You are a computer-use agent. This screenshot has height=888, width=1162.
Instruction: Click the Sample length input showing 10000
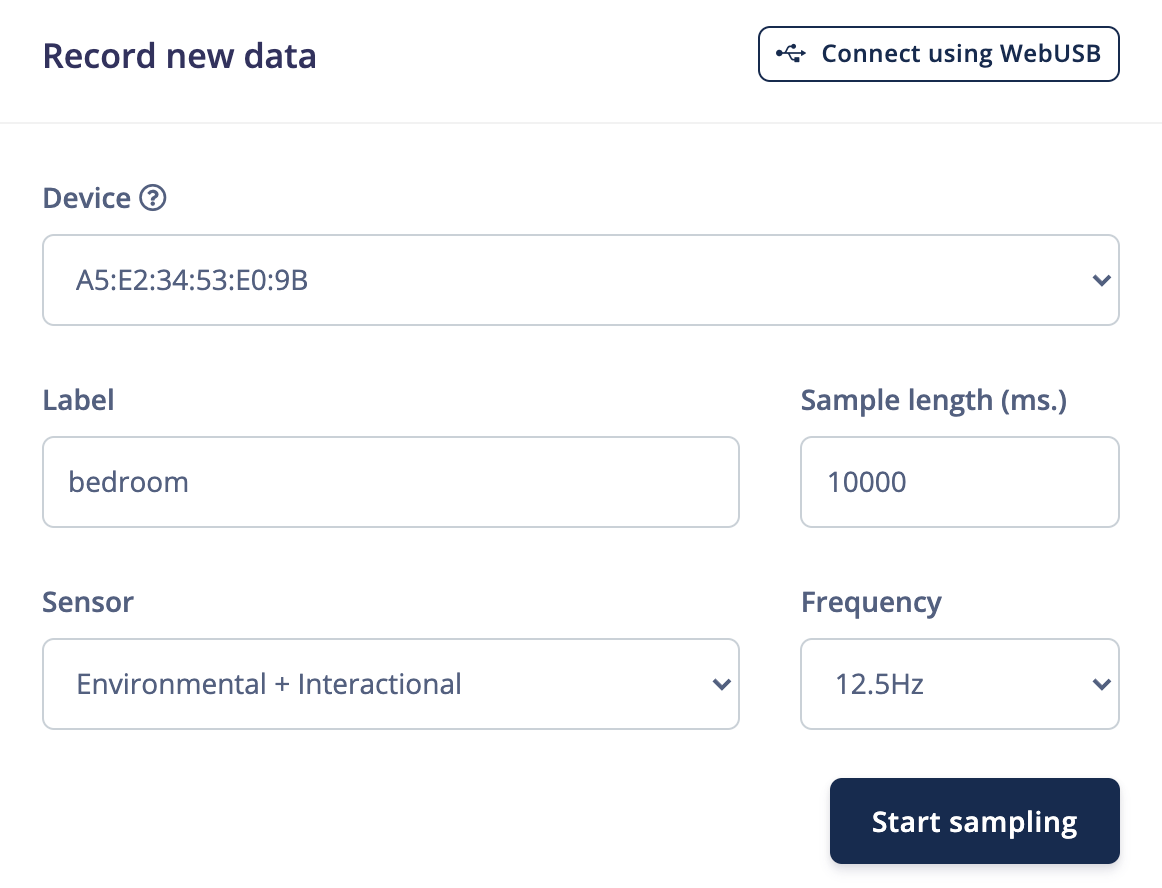click(958, 482)
